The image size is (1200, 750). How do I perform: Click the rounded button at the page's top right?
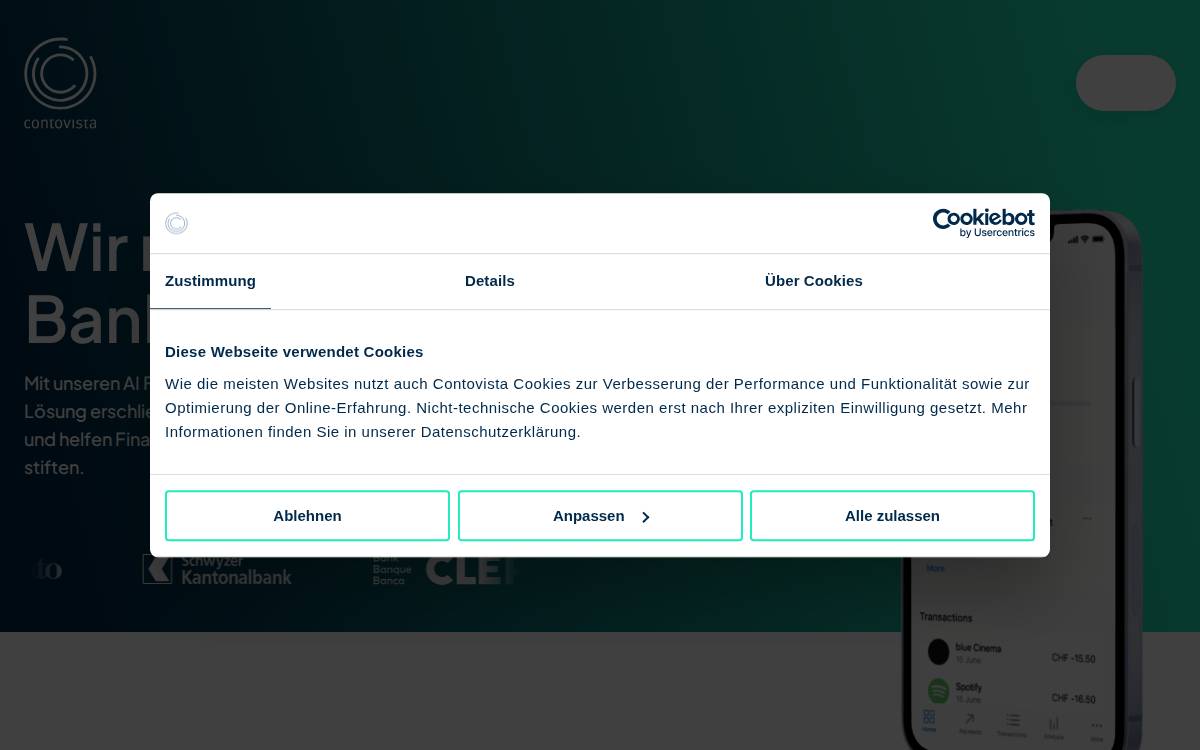click(x=1126, y=83)
